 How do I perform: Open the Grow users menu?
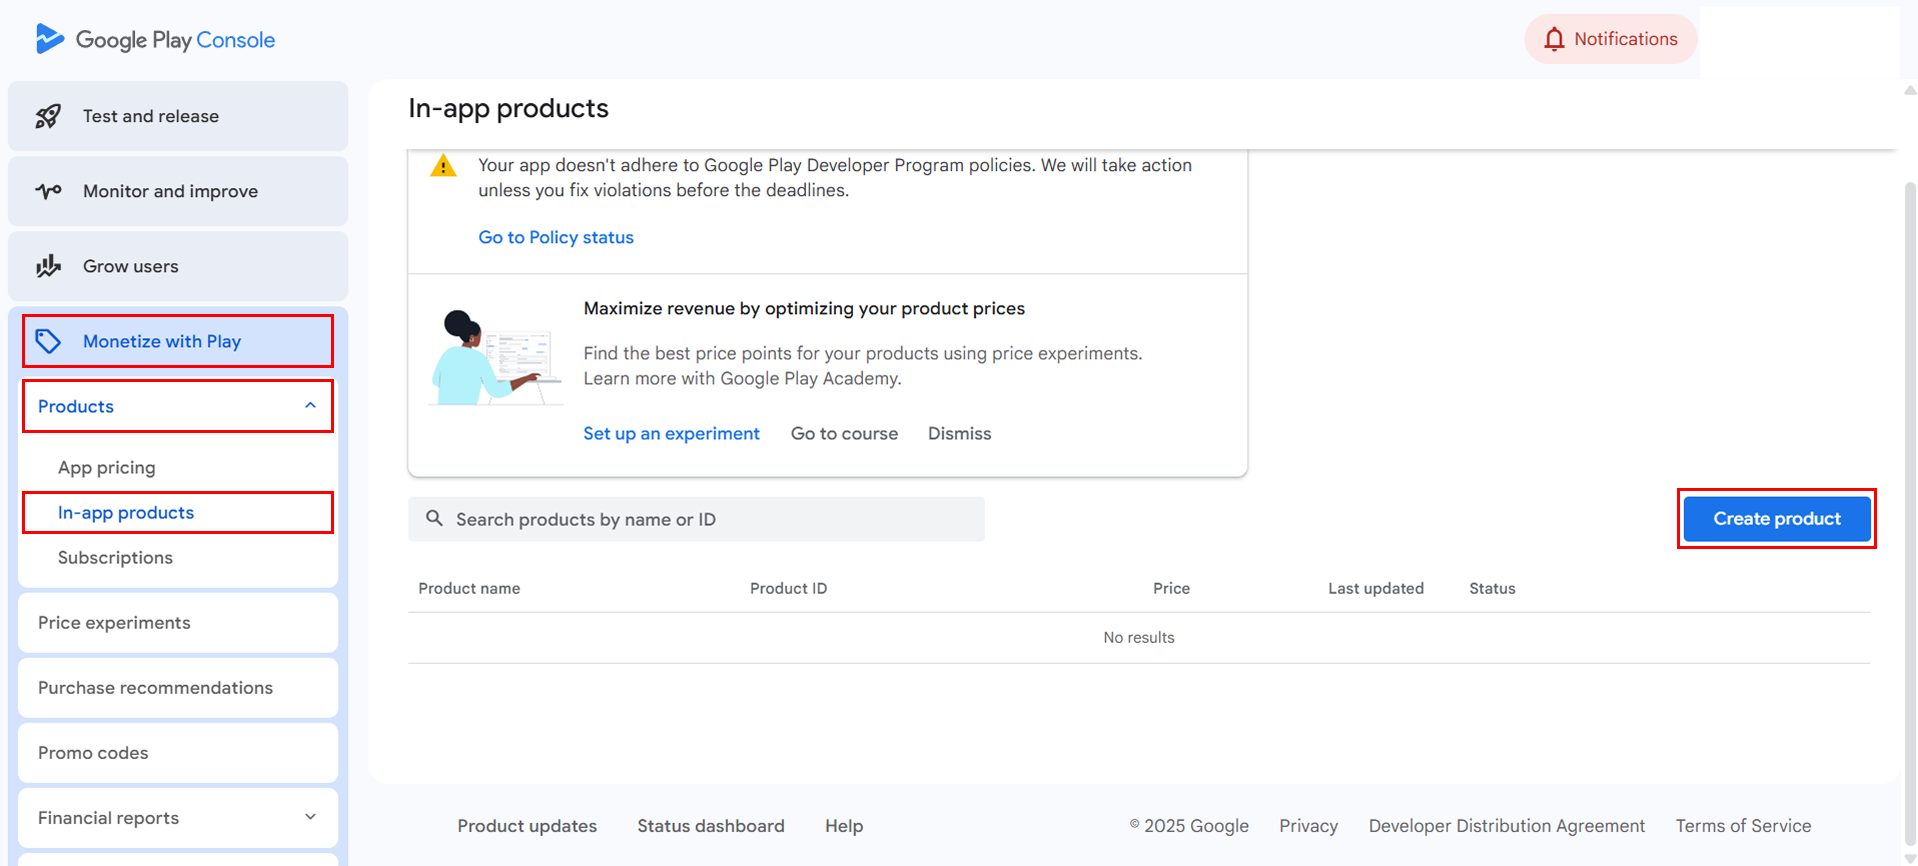[x=178, y=266]
